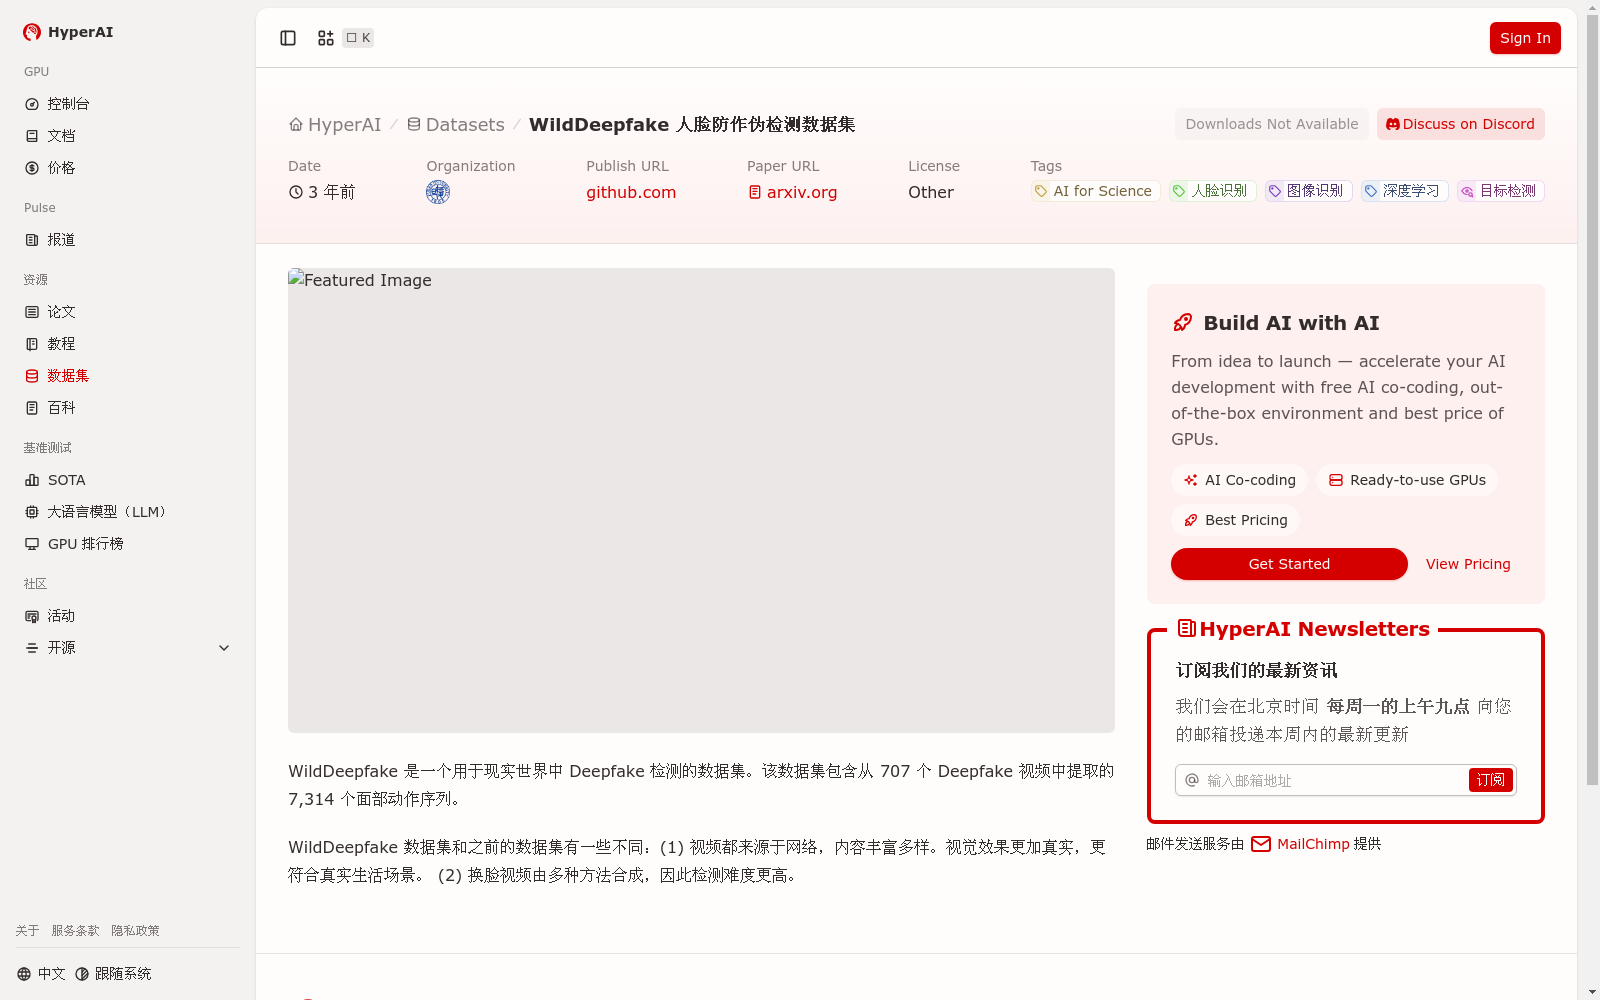Click the AI for Science tag
The height and width of the screenshot is (1000, 1600).
pyautogui.click(x=1096, y=191)
